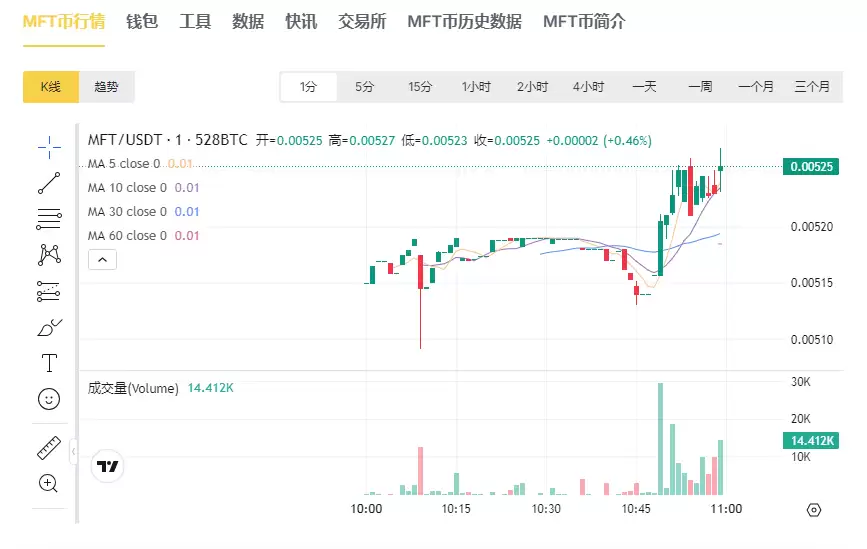This screenshot has width=867, height=549.
Task: Select the Text annotation tool
Action: pos(48,362)
